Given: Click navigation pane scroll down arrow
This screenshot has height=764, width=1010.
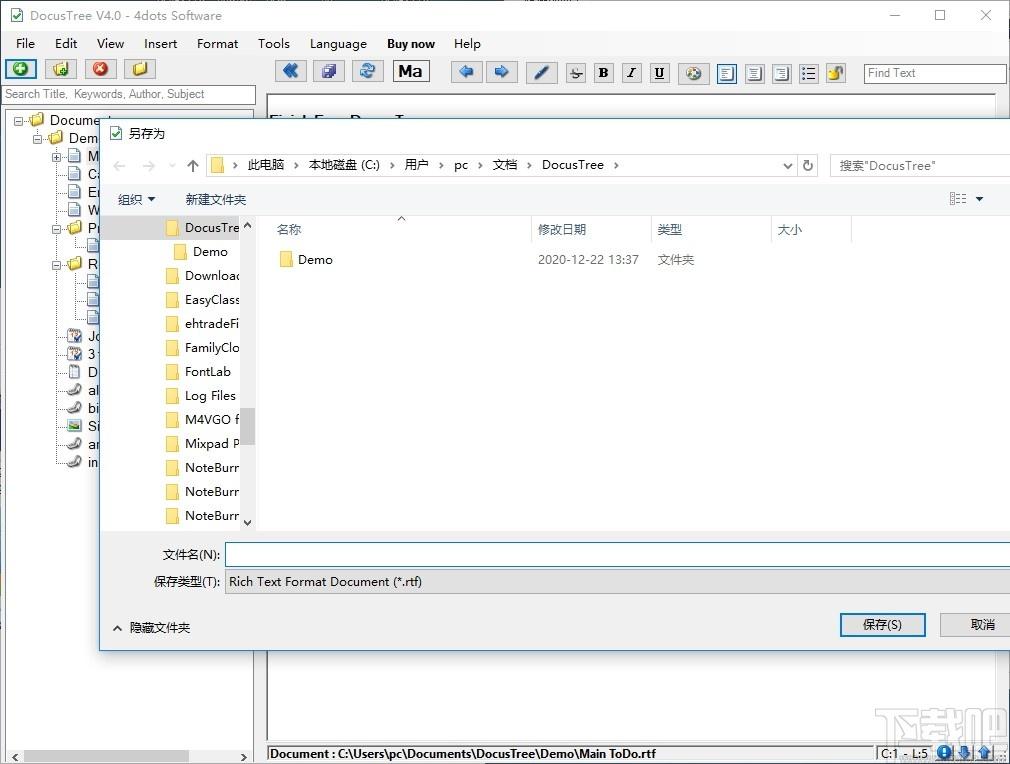Looking at the screenshot, I should click(247, 522).
